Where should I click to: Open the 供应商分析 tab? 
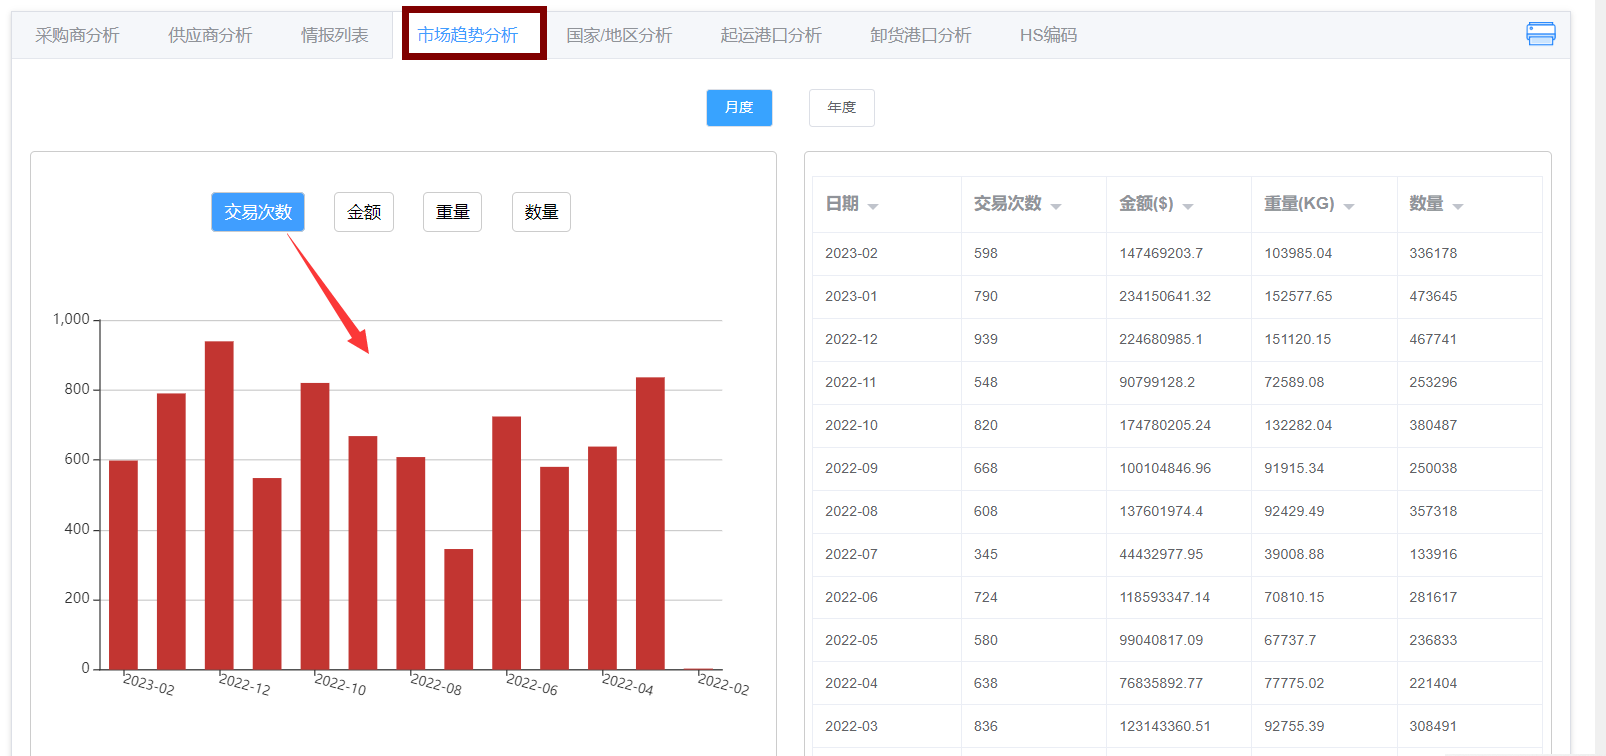(210, 35)
